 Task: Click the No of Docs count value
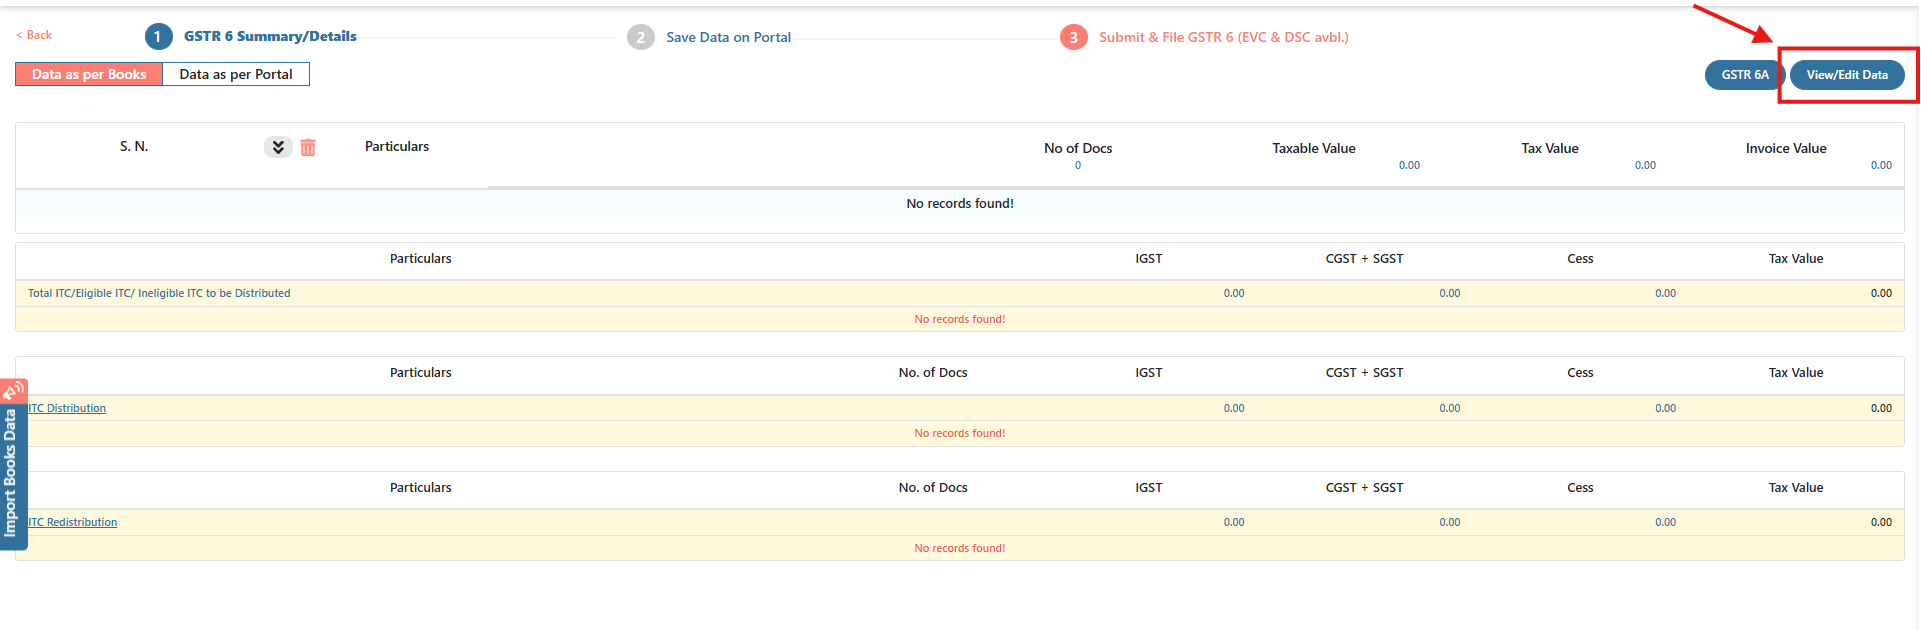tap(1077, 166)
